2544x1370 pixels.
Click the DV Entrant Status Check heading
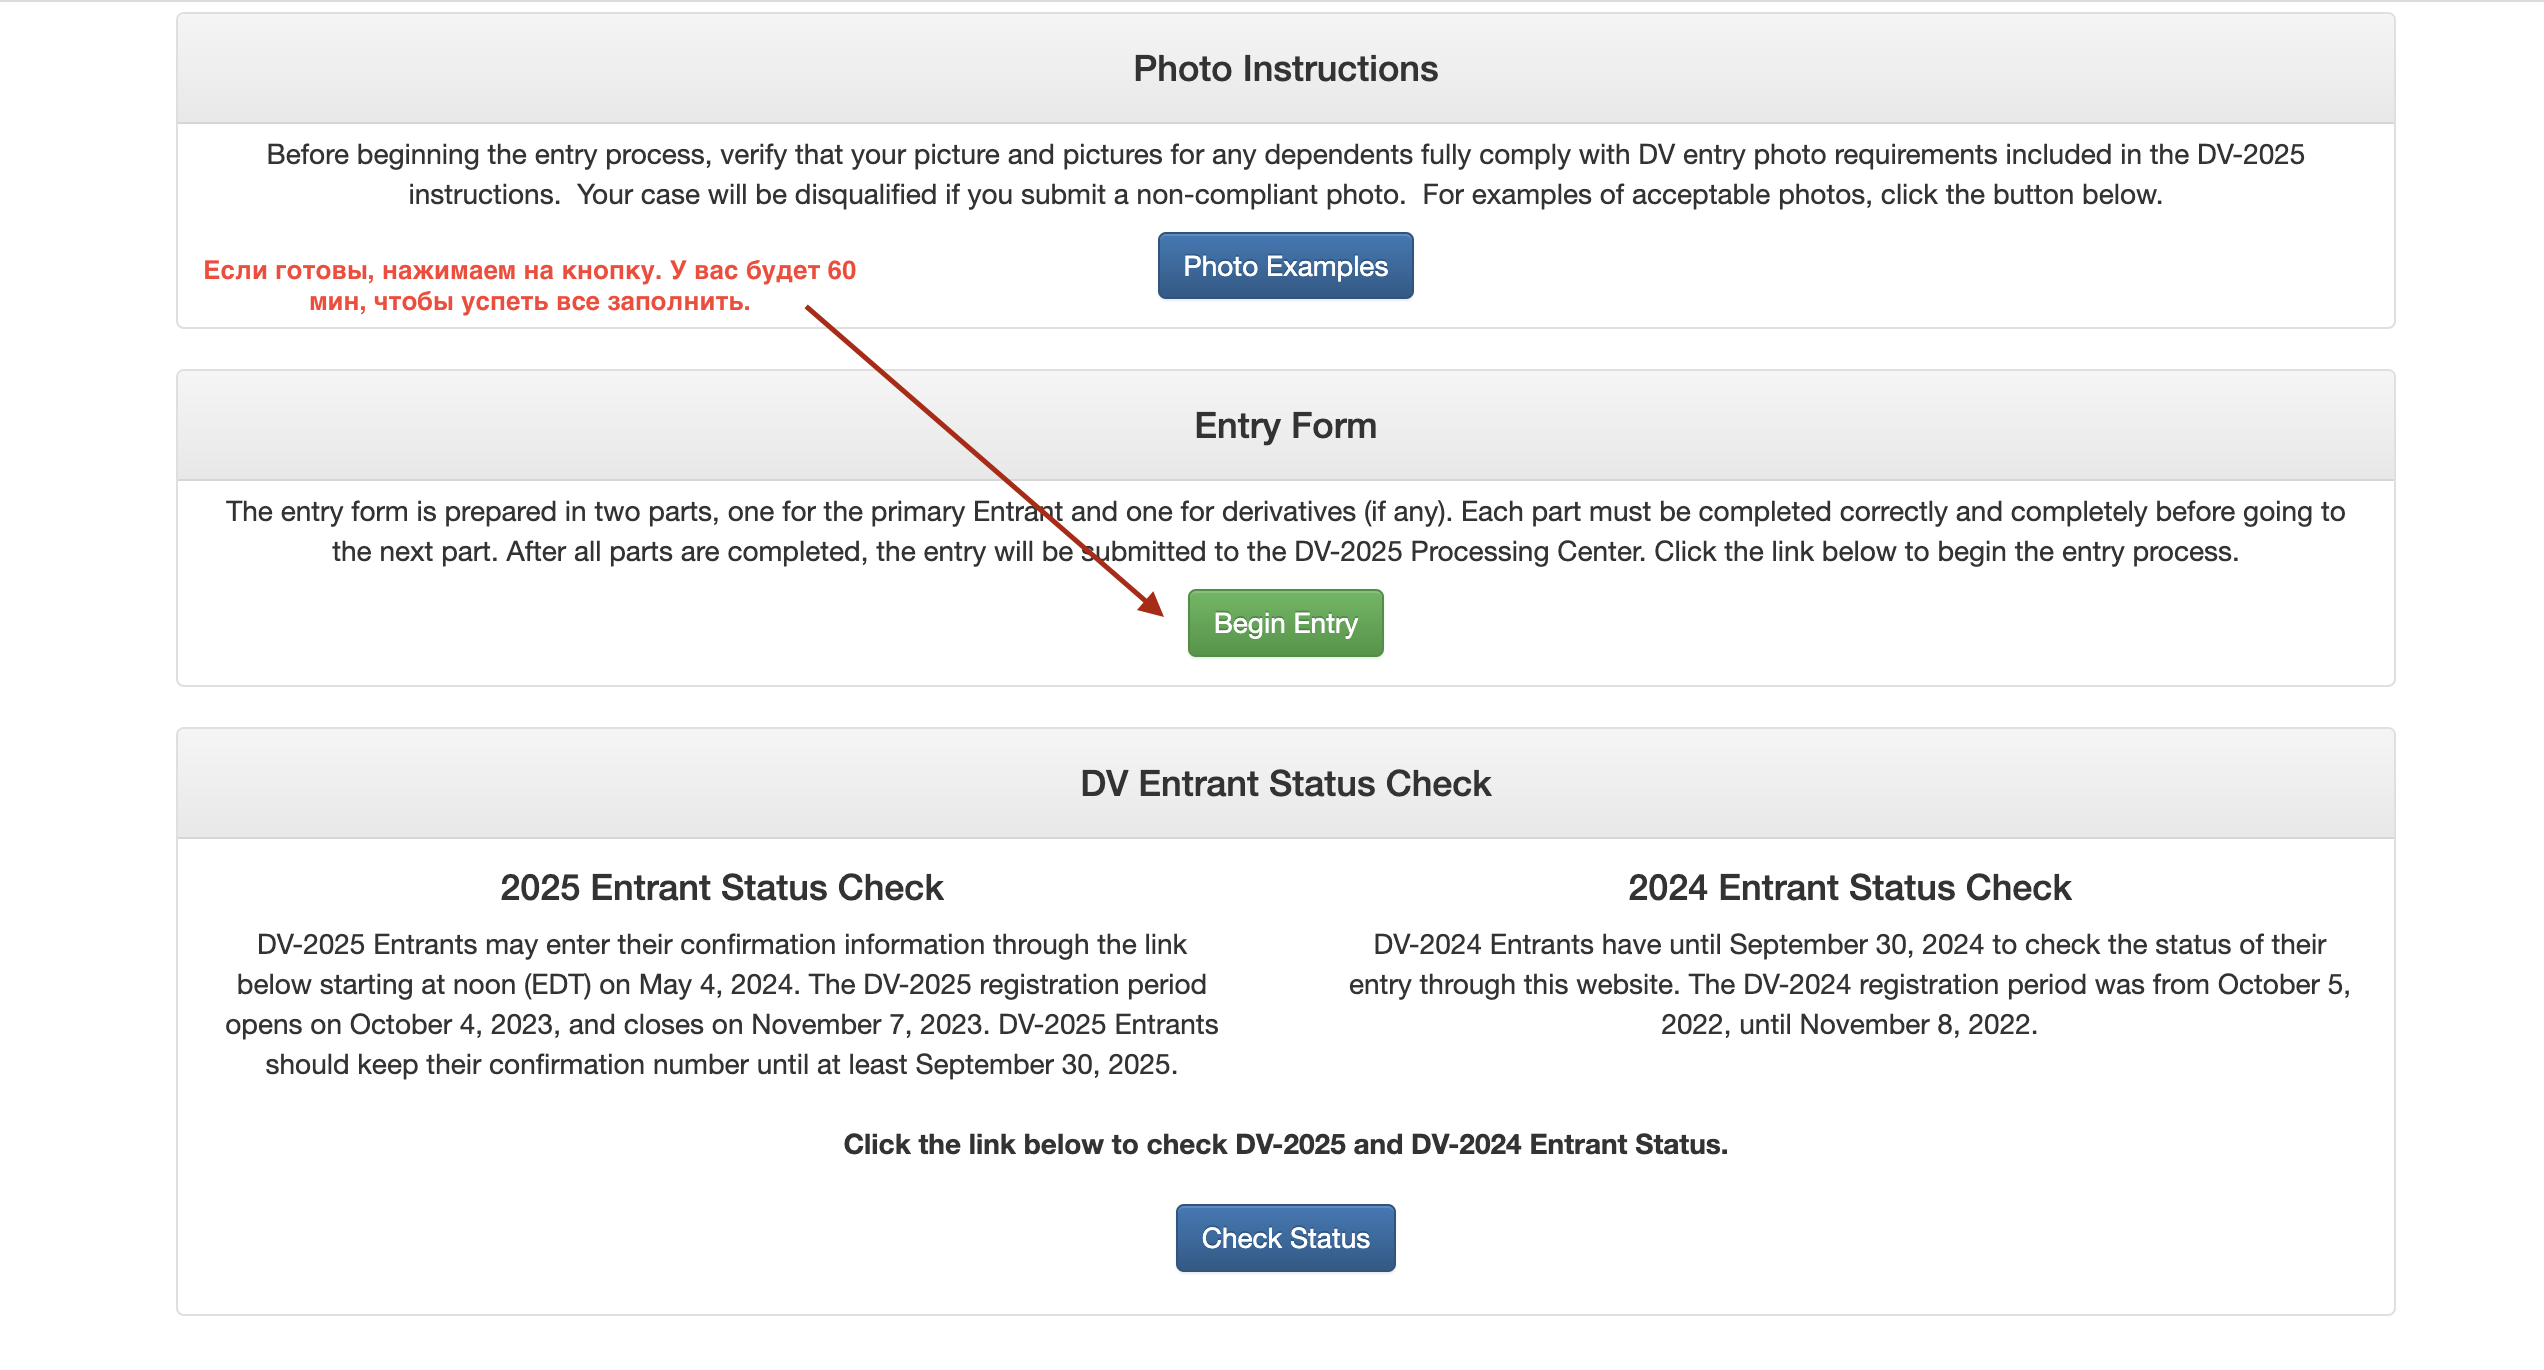click(1285, 784)
